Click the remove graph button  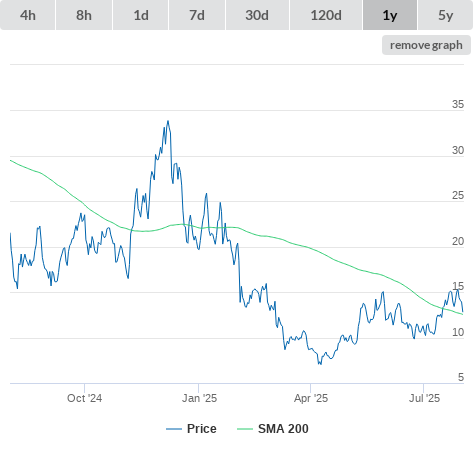(426, 45)
